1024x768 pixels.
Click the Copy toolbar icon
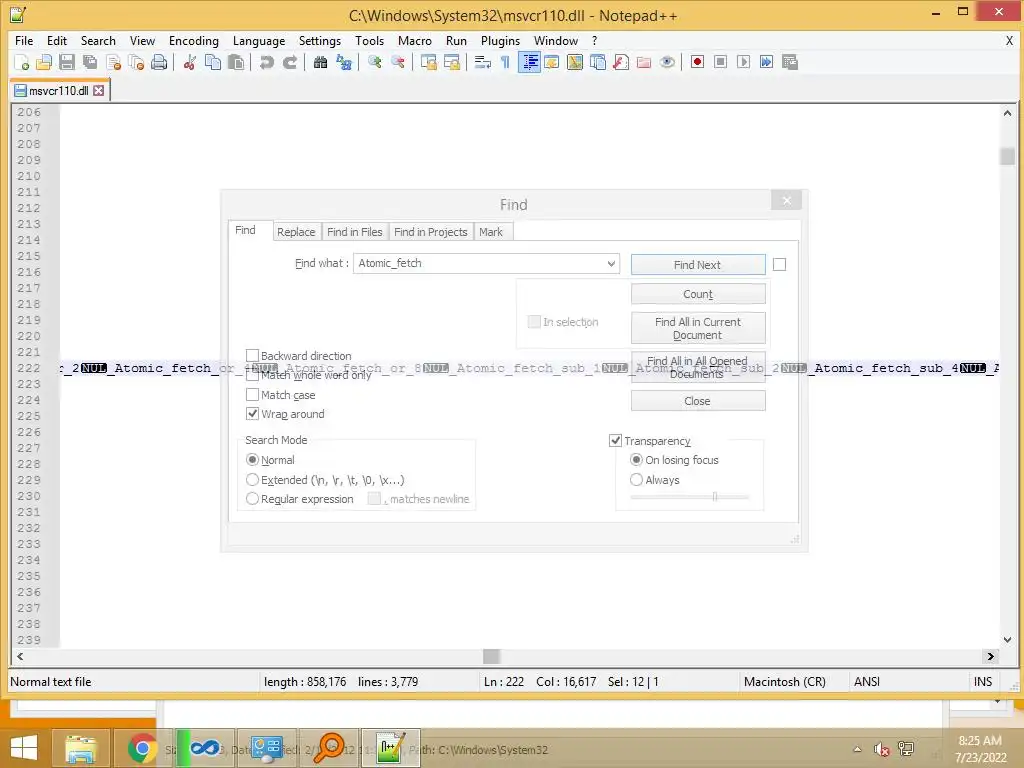pos(213,63)
